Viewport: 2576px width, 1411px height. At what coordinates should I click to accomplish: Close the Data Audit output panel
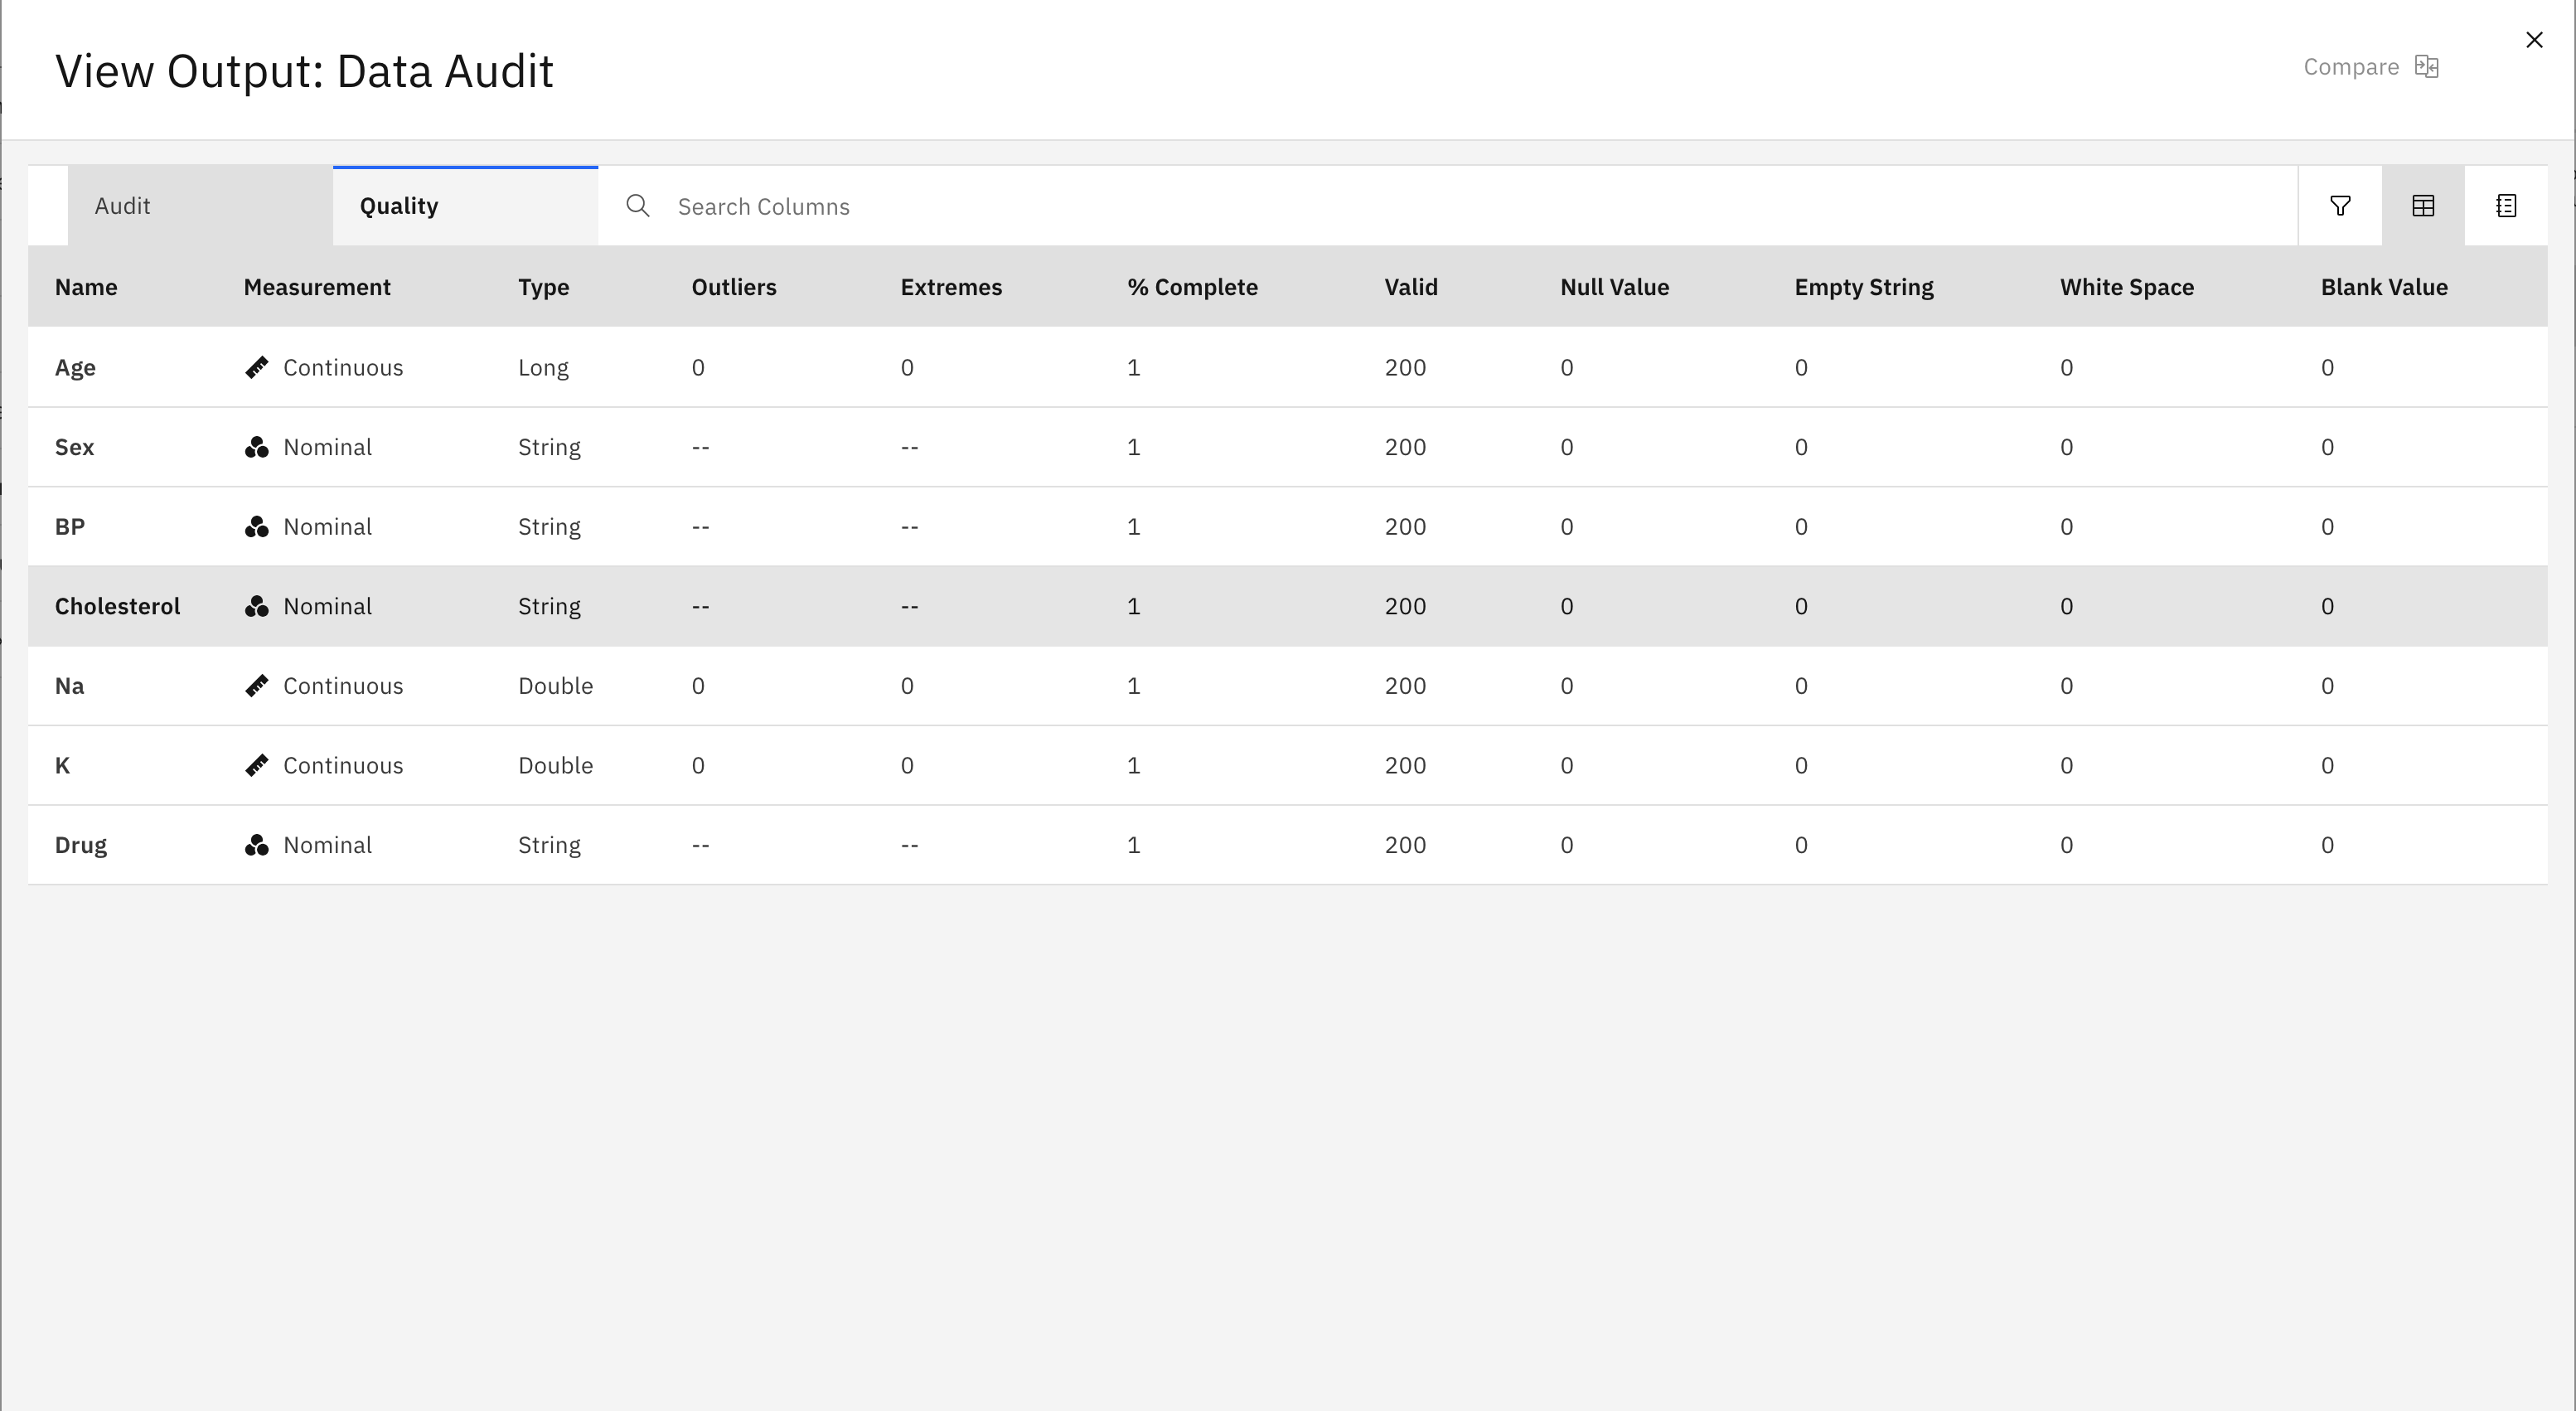[x=2534, y=40]
